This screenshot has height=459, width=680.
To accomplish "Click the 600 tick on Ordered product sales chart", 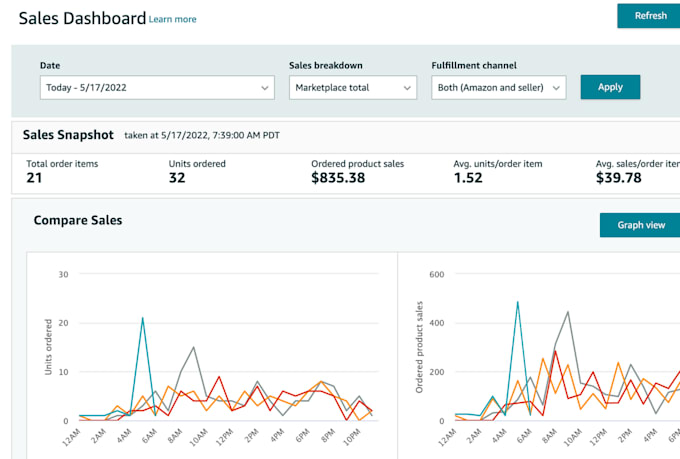I will [x=437, y=274].
